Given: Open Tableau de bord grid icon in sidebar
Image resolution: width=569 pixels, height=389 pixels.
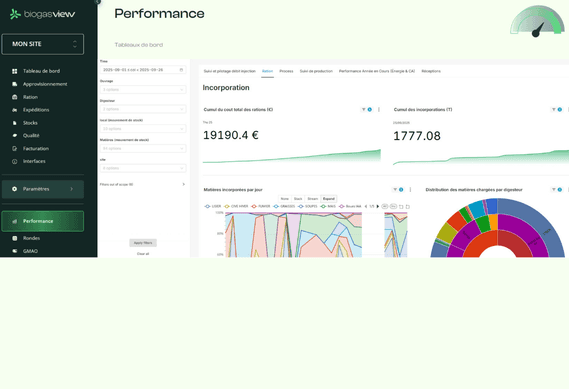Looking at the screenshot, I should pyautogui.click(x=15, y=71).
